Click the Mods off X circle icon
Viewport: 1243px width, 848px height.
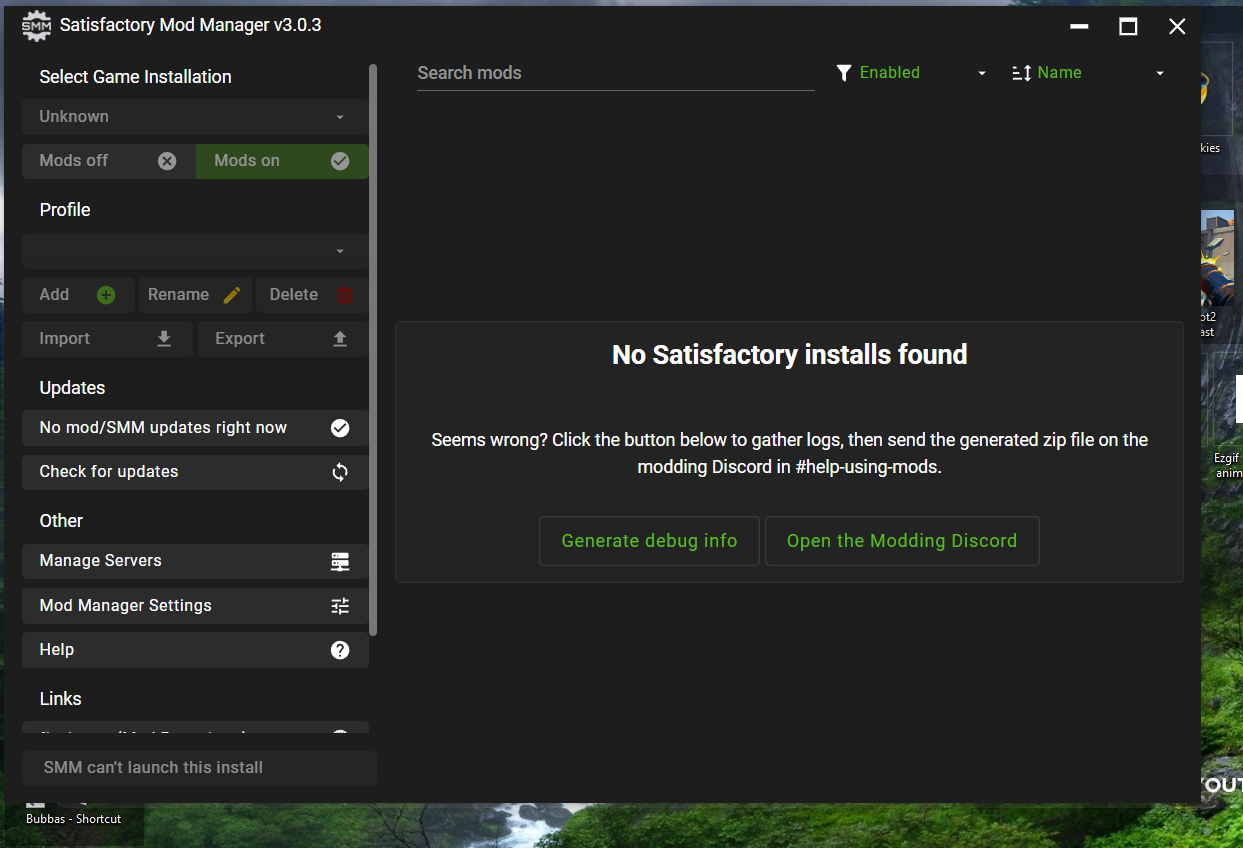click(x=167, y=161)
